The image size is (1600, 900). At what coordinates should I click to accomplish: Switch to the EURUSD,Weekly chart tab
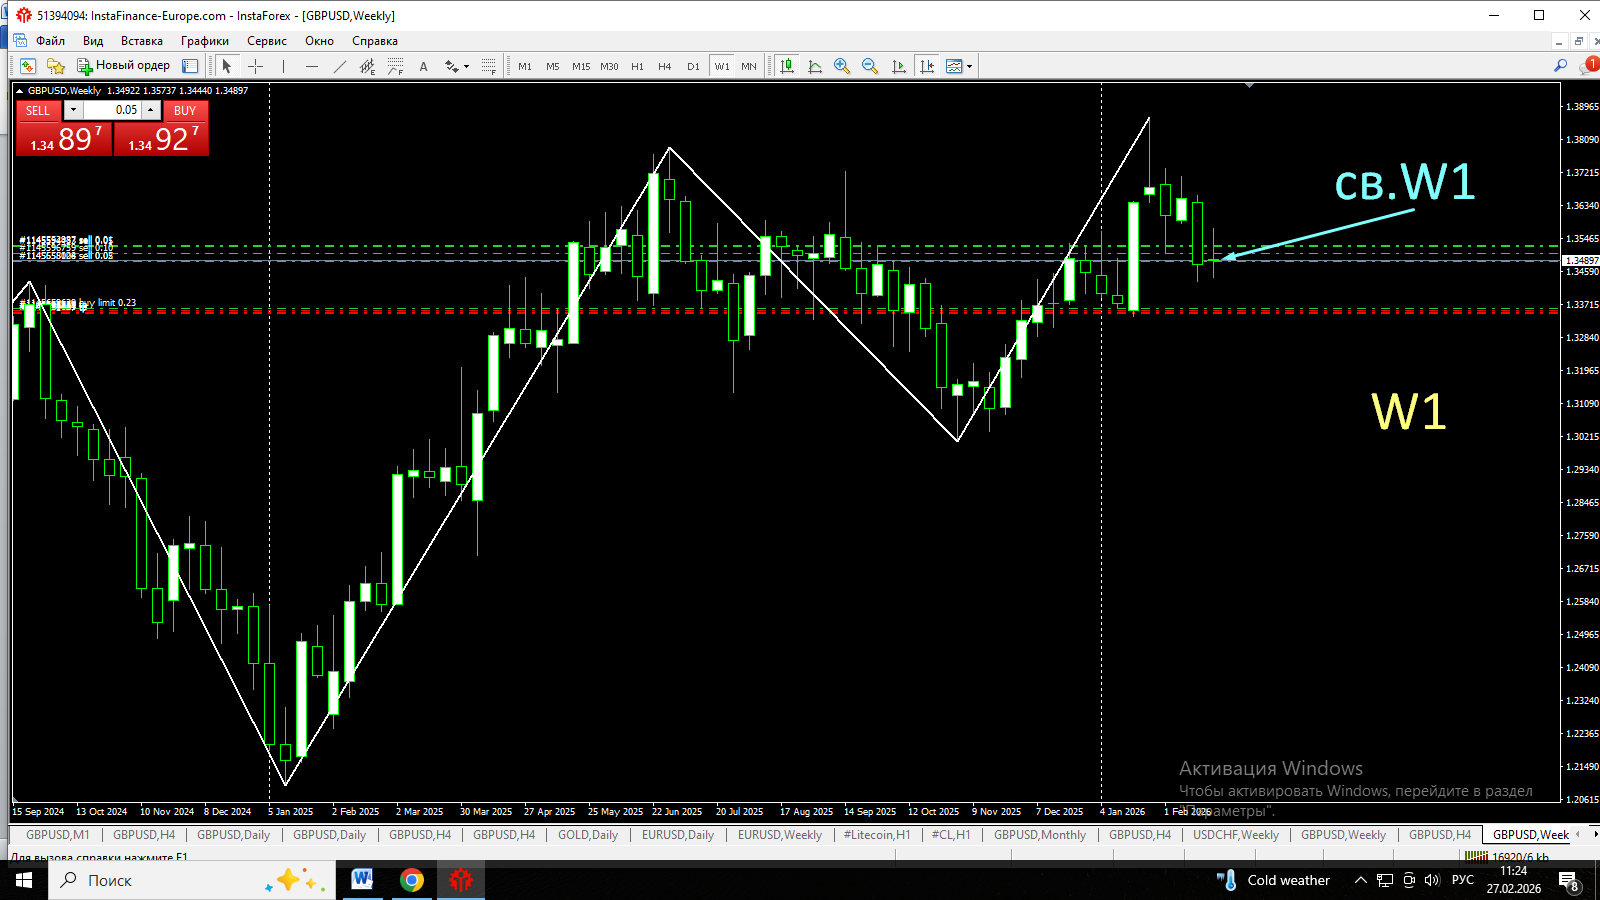[780, 835]
